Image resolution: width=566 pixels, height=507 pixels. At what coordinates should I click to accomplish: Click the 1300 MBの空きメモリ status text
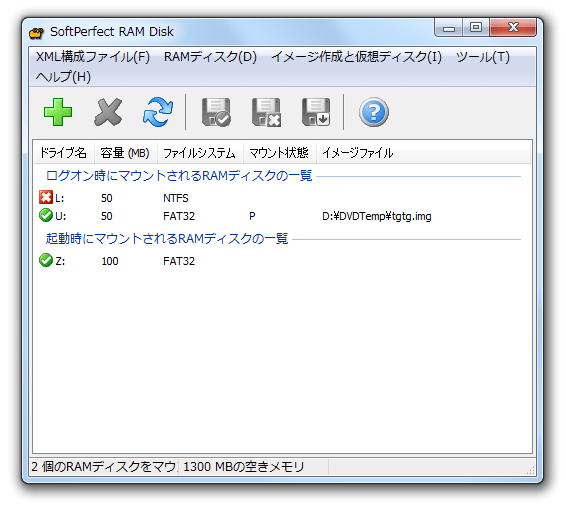click(x=244, y=467)
